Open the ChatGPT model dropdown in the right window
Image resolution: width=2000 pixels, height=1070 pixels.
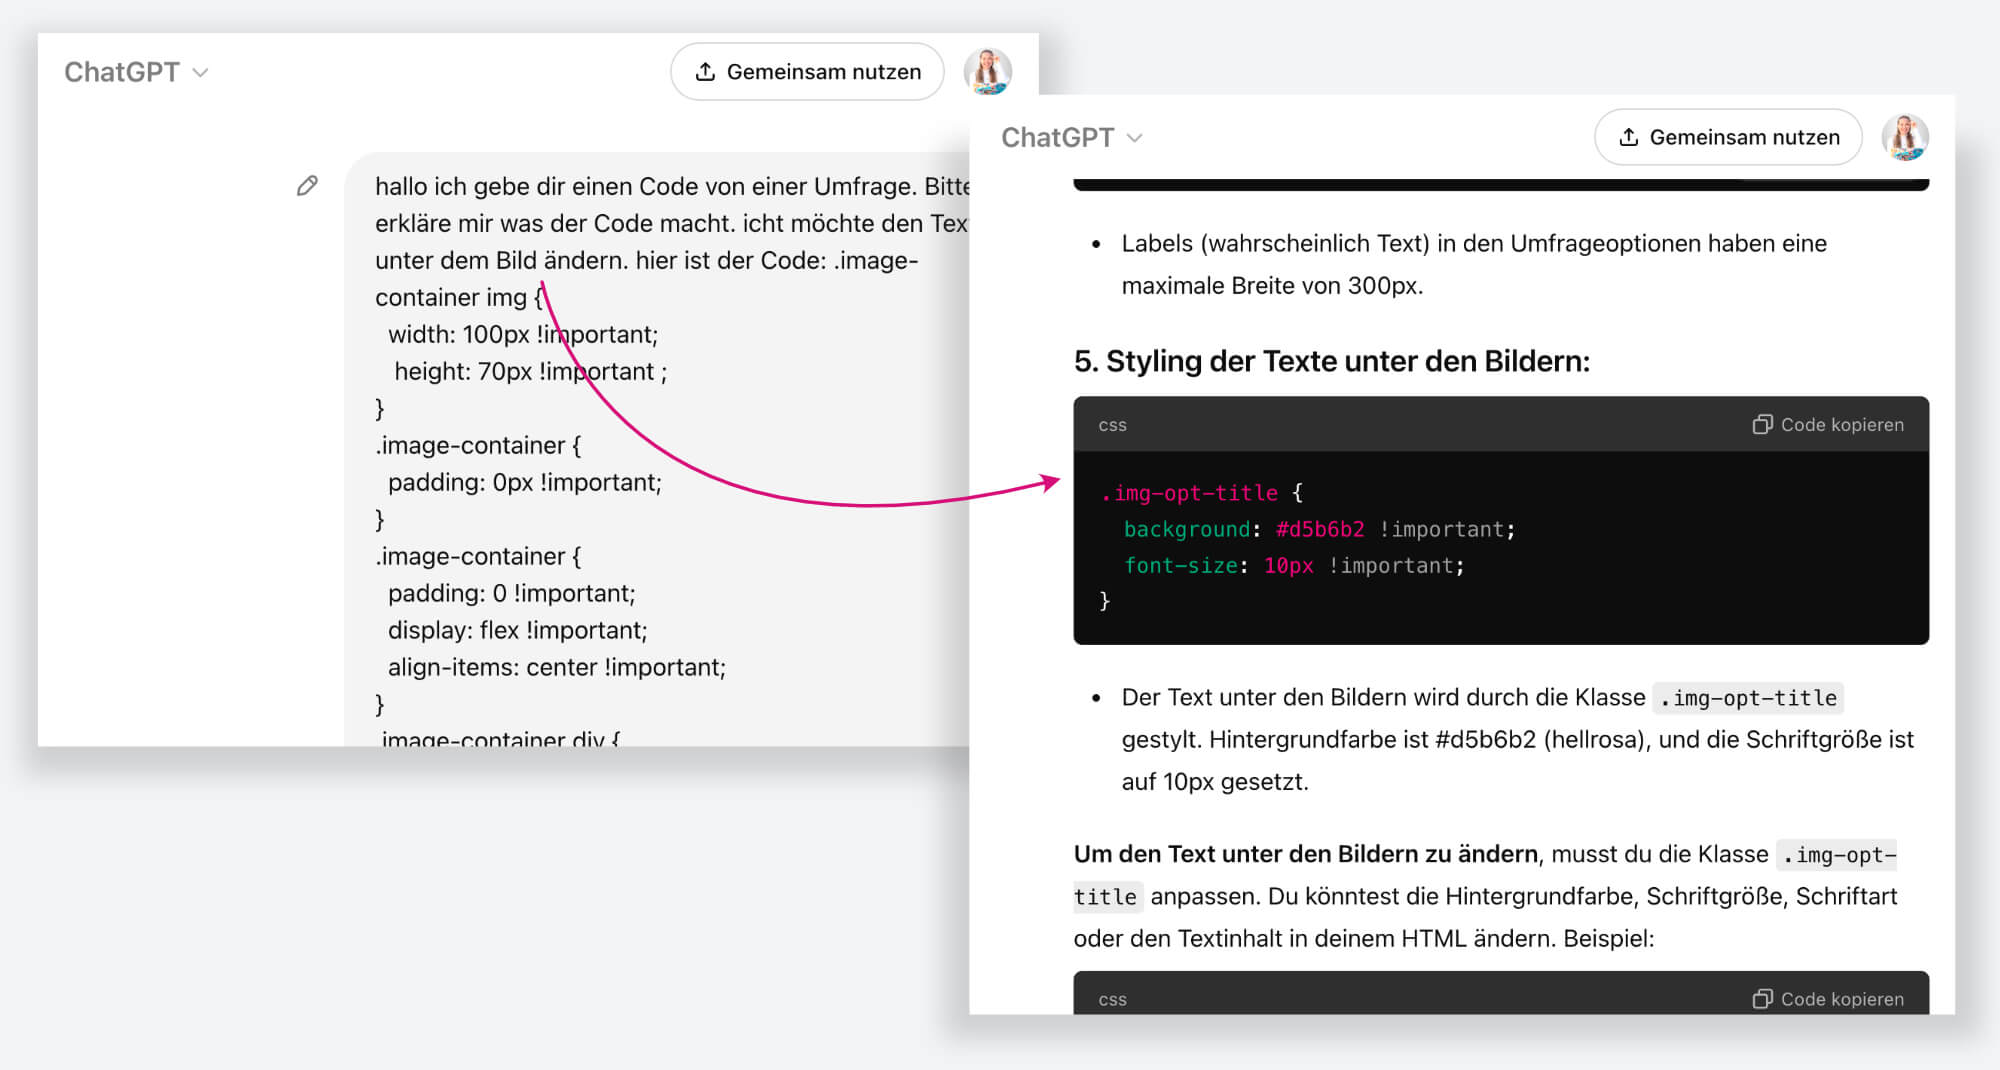click(1071, 137)
